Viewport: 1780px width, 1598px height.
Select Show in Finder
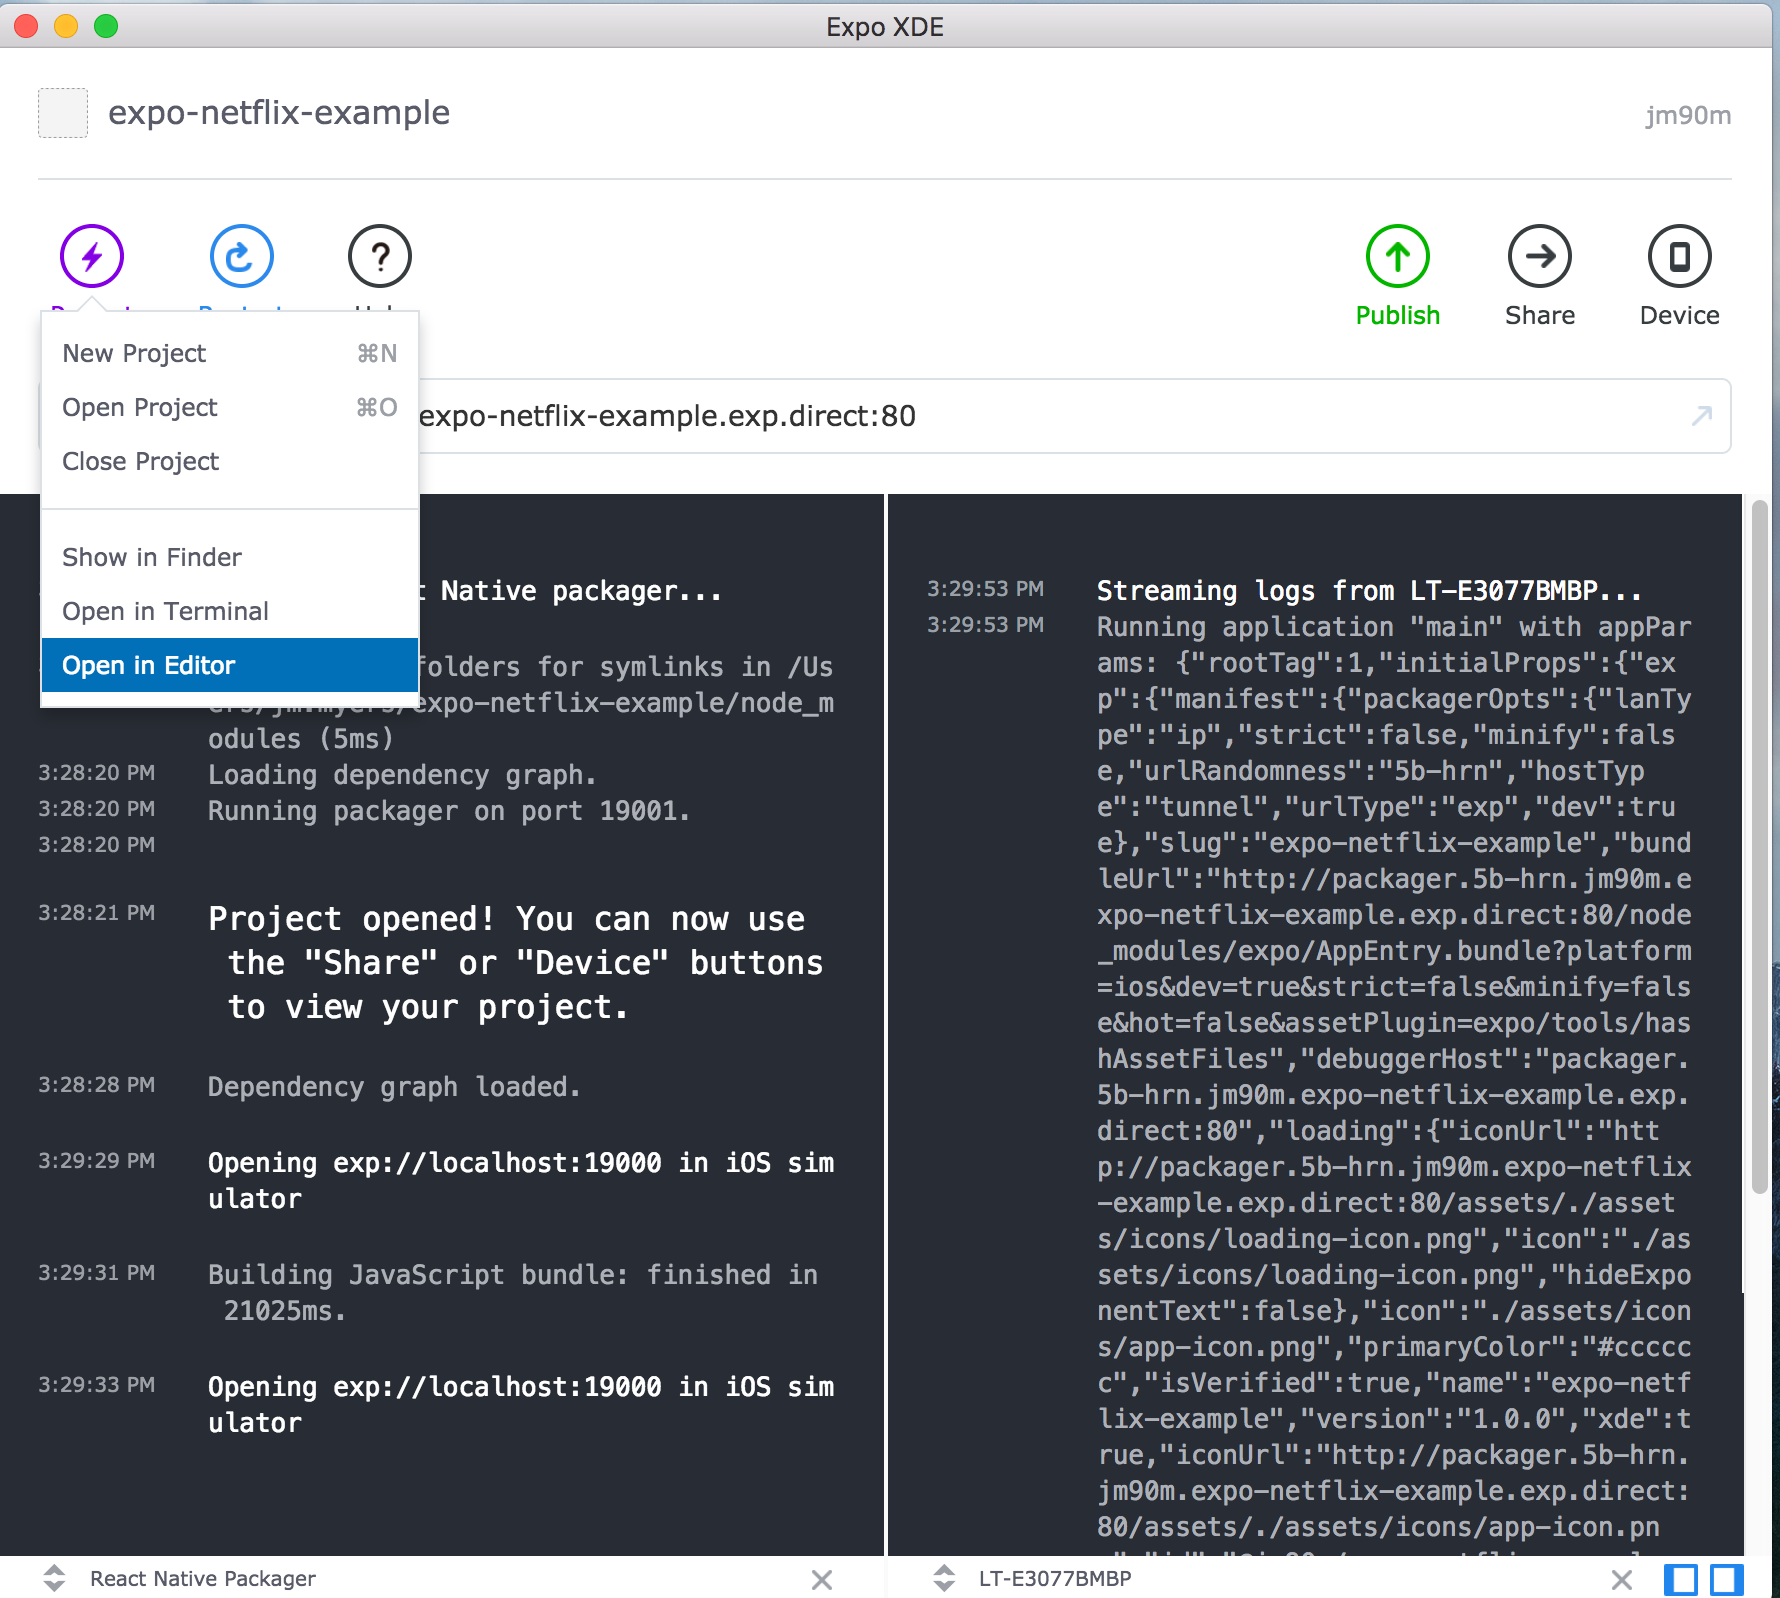[152, 557]
